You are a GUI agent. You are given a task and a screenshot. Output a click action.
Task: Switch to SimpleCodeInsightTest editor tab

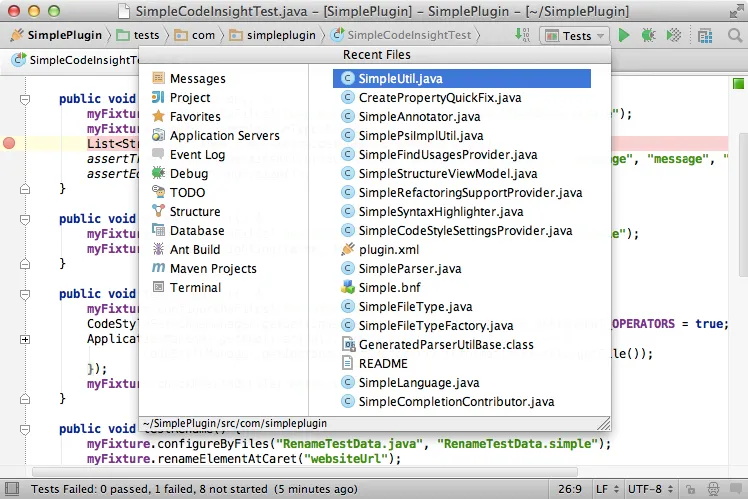click(76, 60)
